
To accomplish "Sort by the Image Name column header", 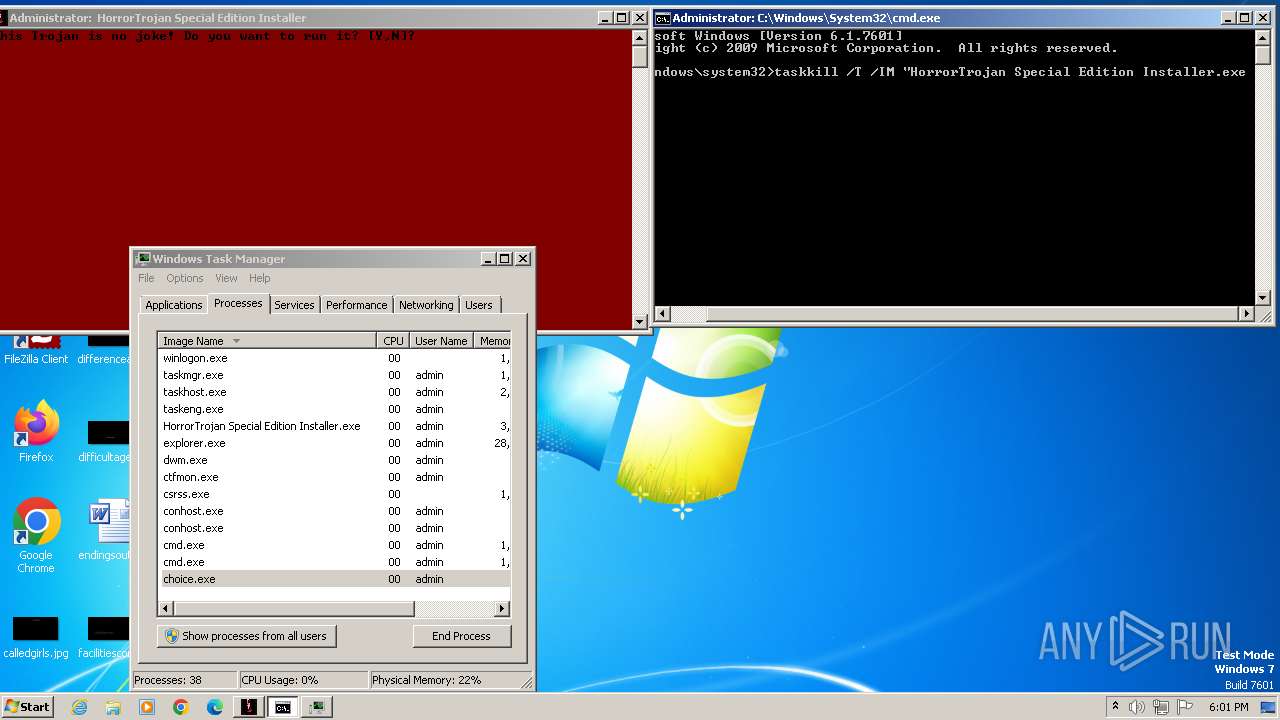I will tap(267, 341).
